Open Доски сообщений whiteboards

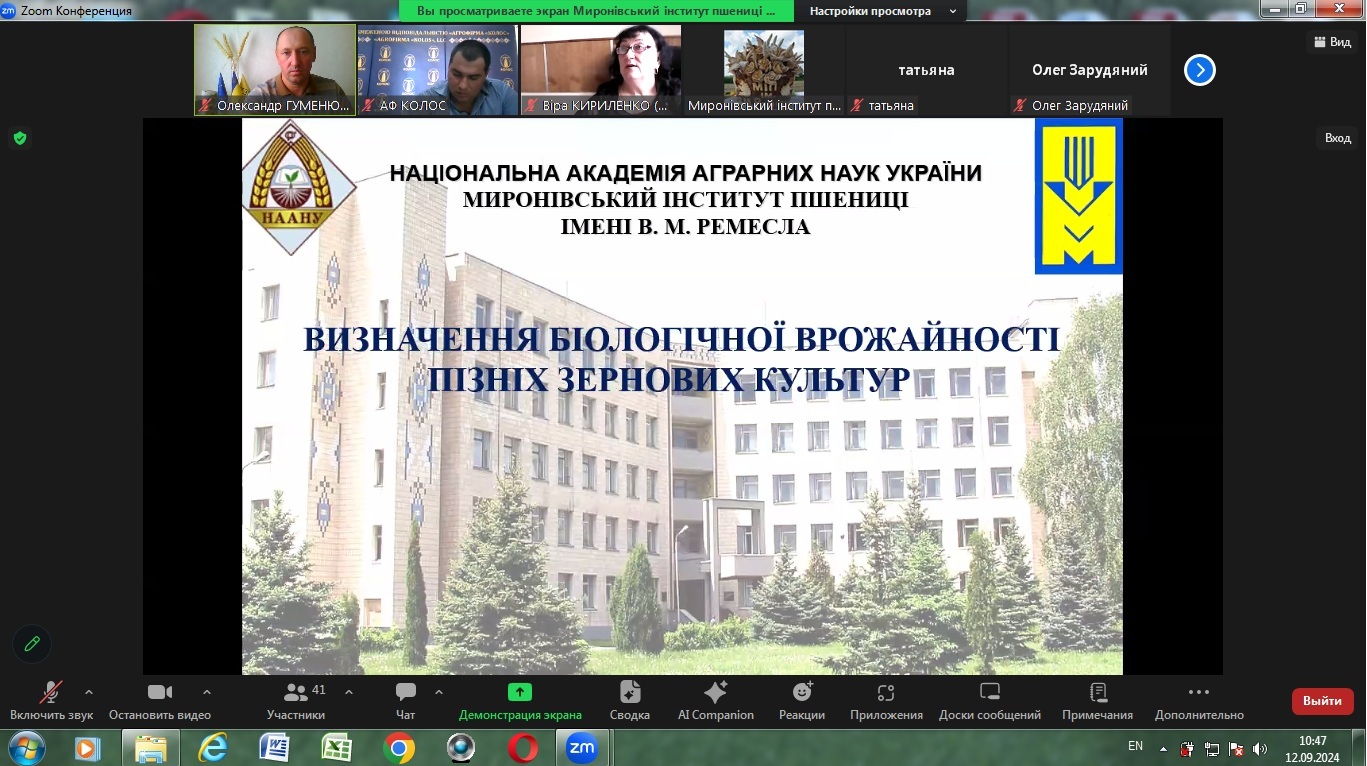990,701
